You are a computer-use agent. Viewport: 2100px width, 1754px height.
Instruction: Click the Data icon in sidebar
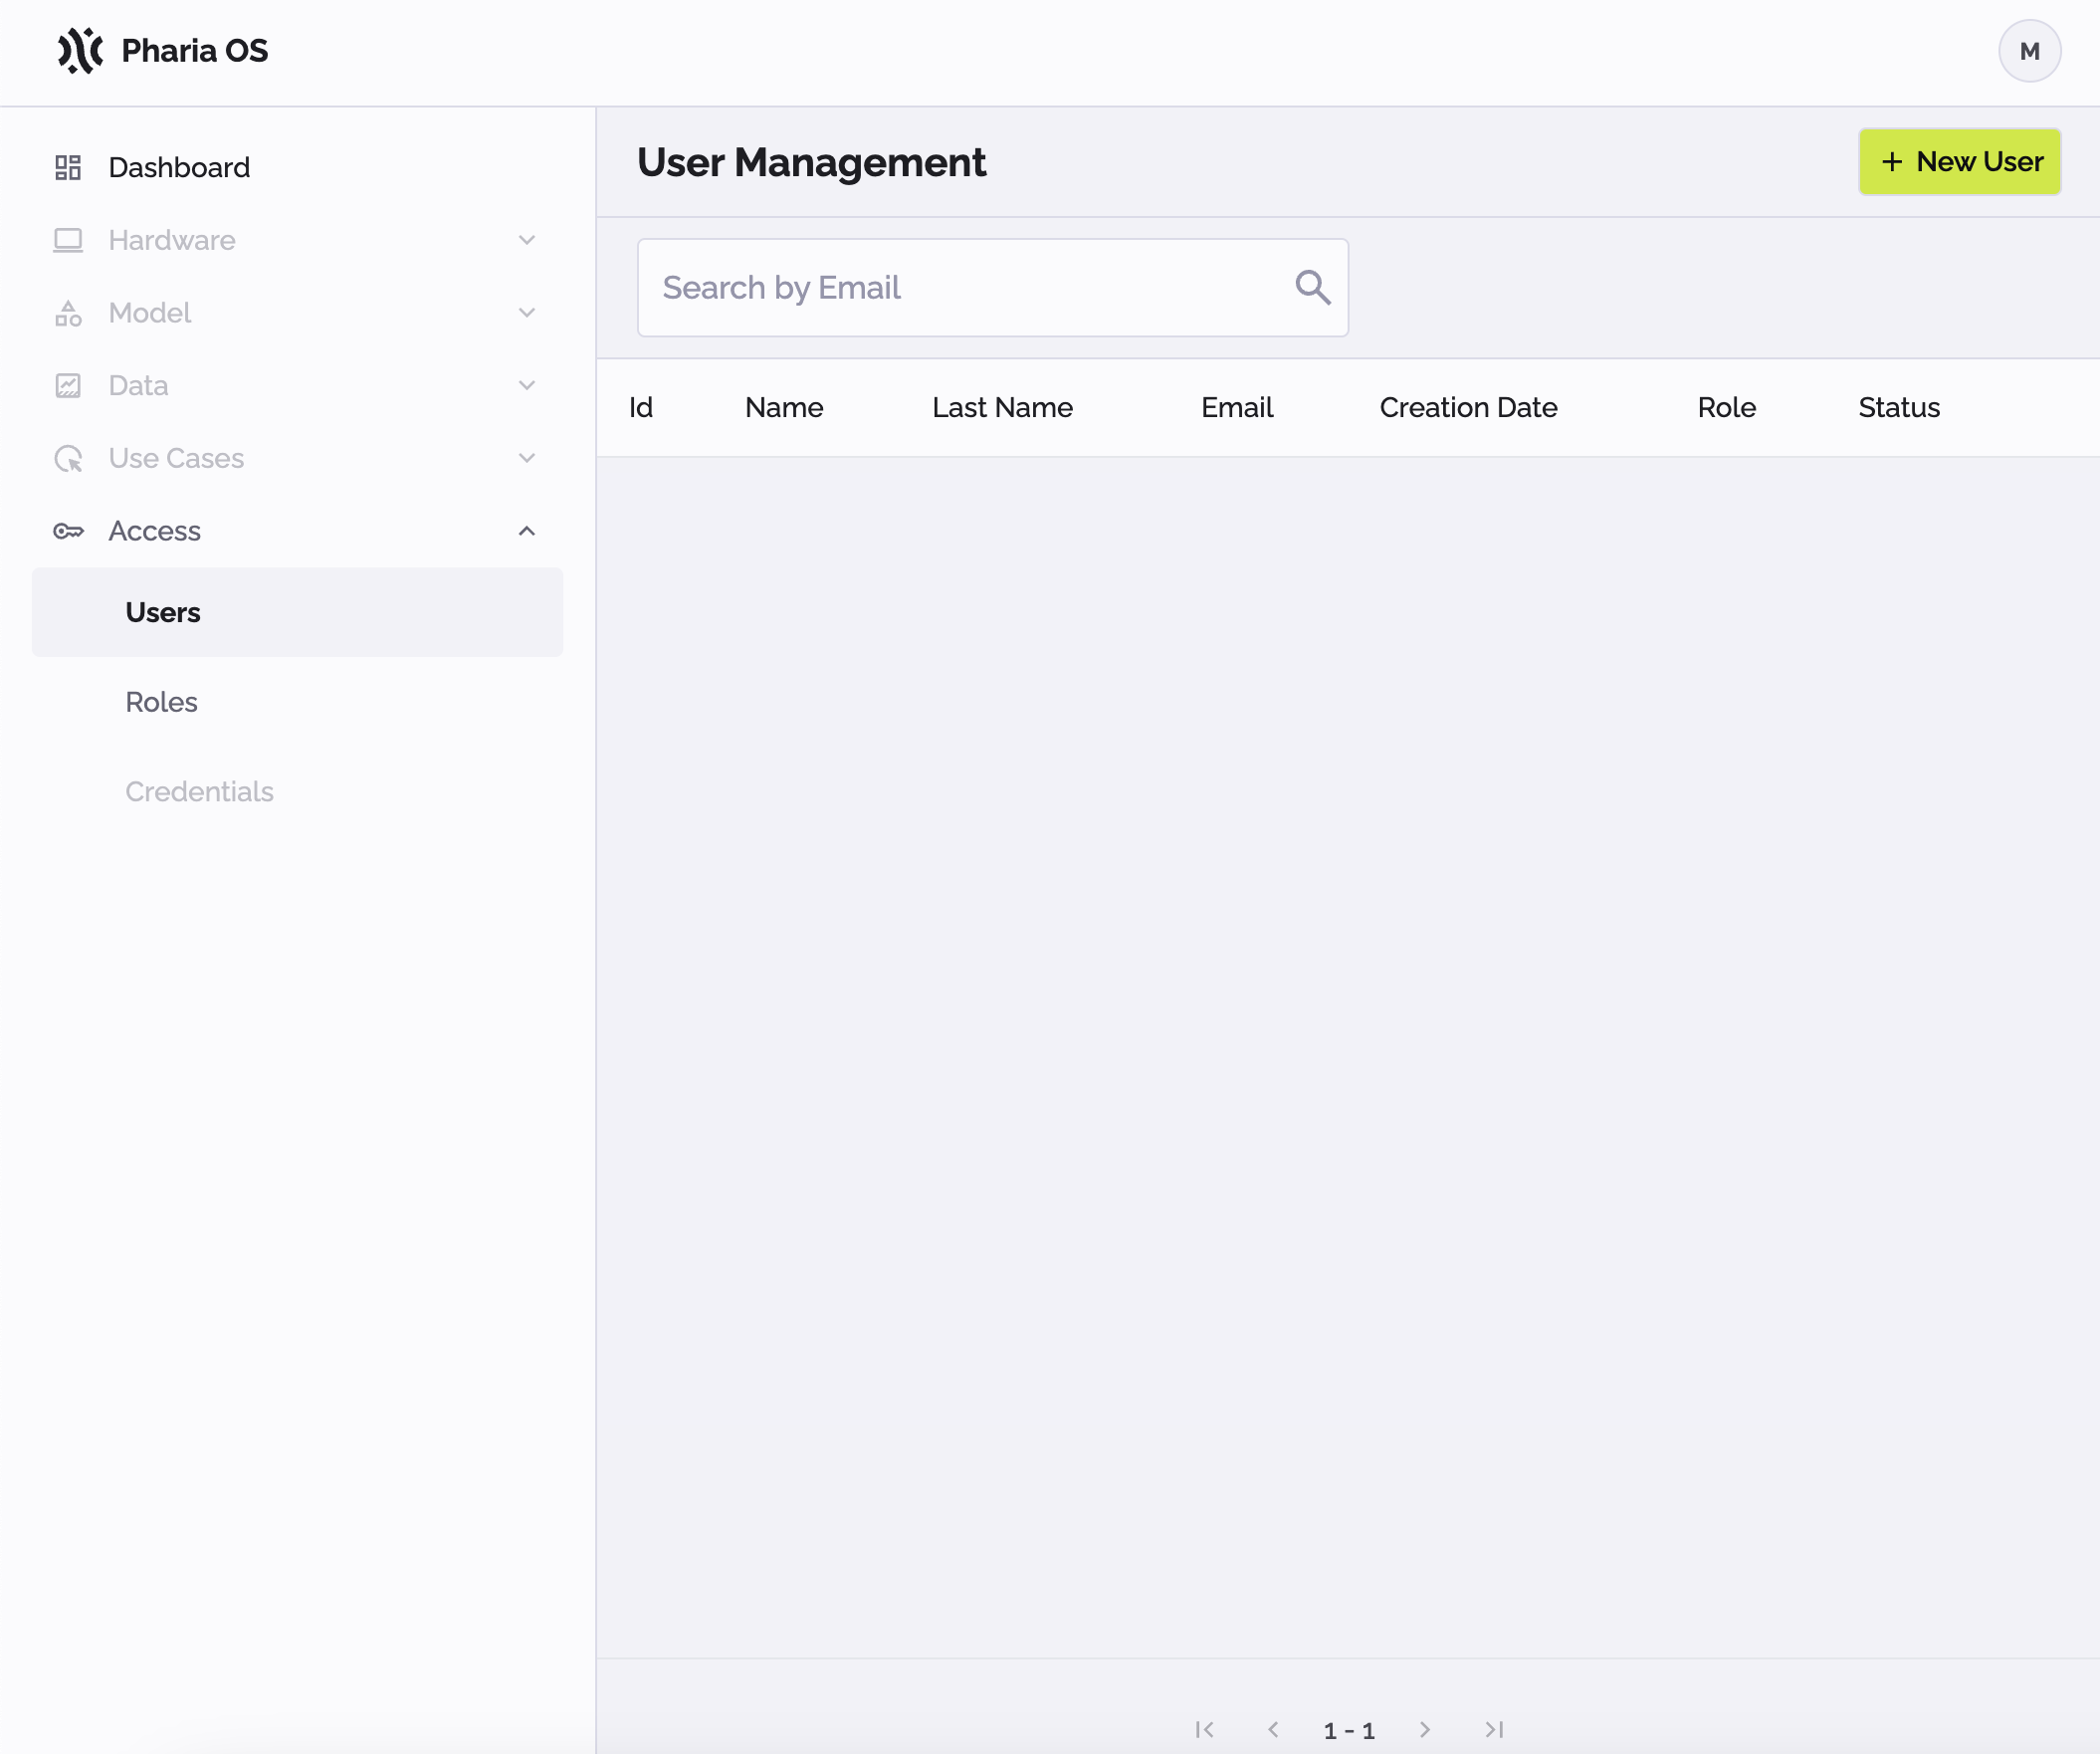[x=70, y=384]
